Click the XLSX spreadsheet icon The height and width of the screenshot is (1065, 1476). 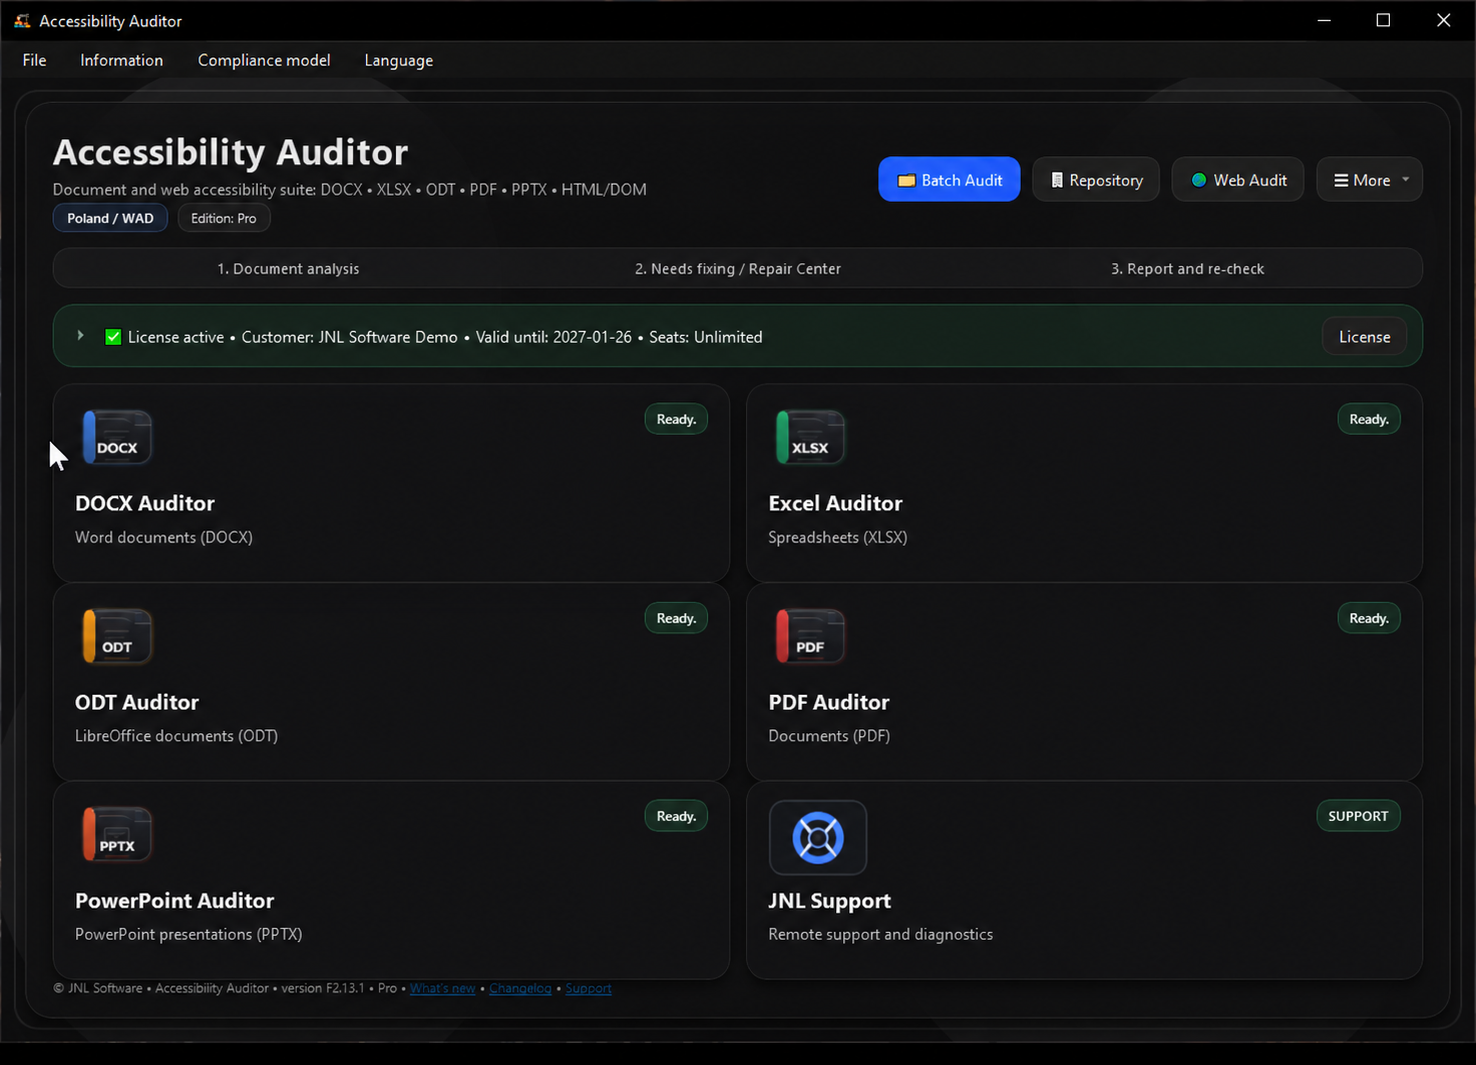(x=810, y=437)
